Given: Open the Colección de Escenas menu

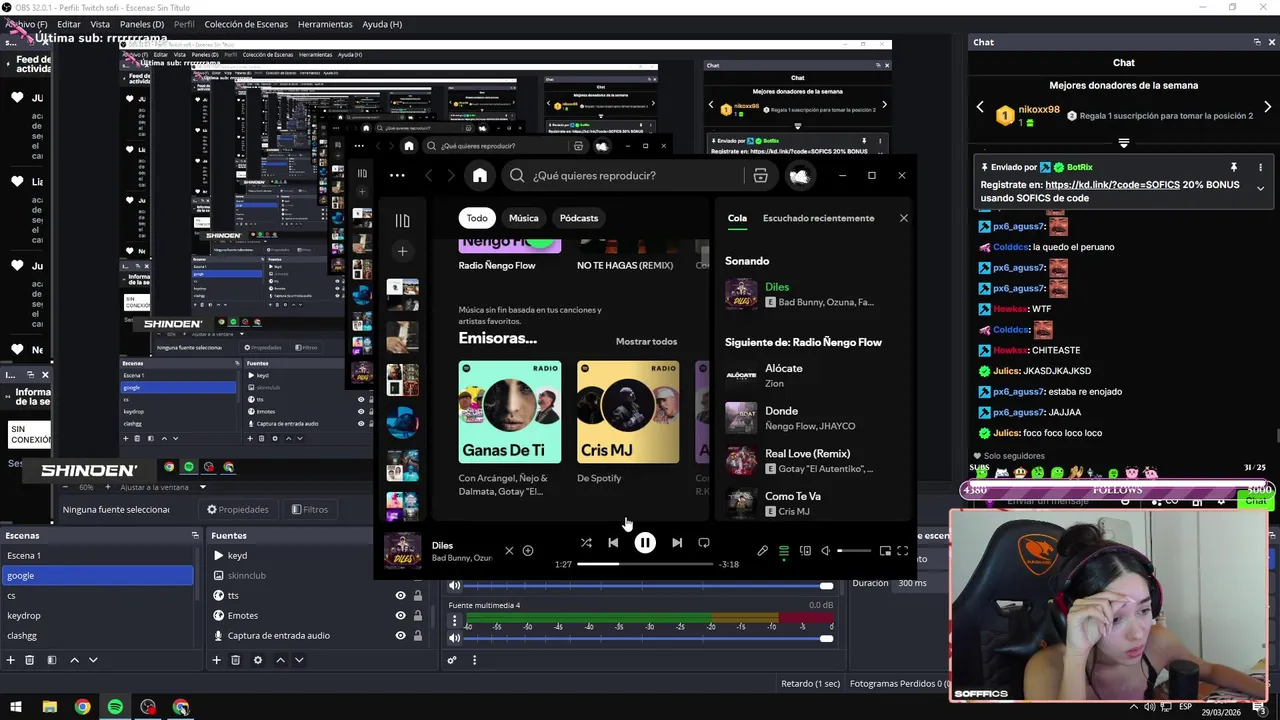Looking at the screenshot, I should pyautogui.click(x=248, y=24).
